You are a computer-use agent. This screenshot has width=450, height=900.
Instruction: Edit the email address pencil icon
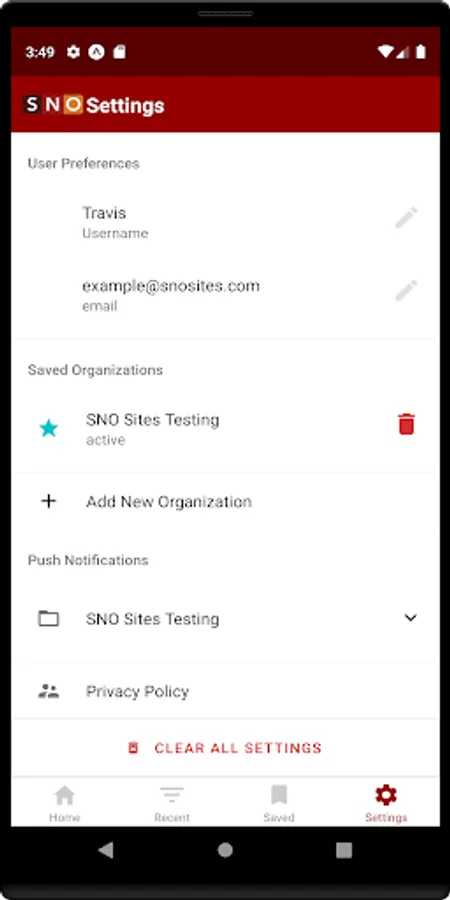(406, 291)
